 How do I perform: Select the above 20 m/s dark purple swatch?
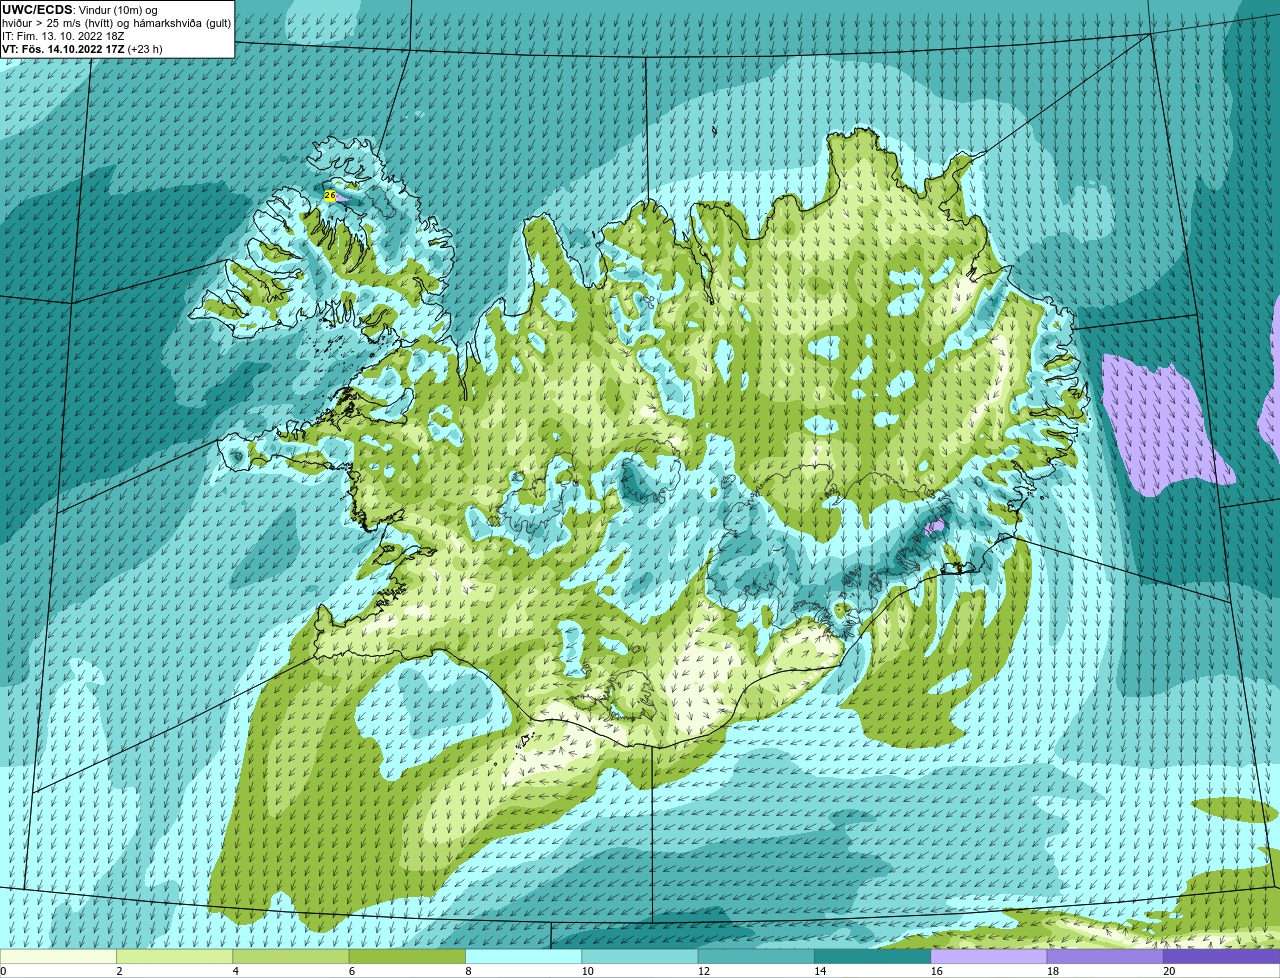click(1222, 956)
